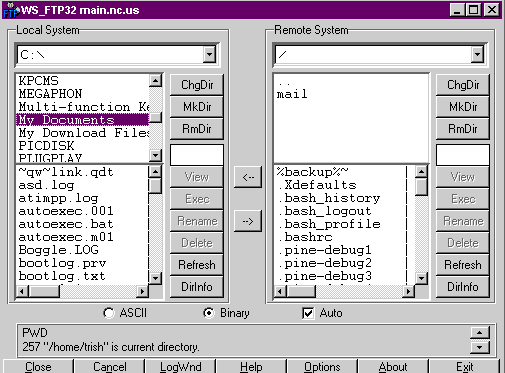The width and height of the screenshot is (505, 373).
Task: Select the bootlog.prv local file
Action: (x=82, y=263)
